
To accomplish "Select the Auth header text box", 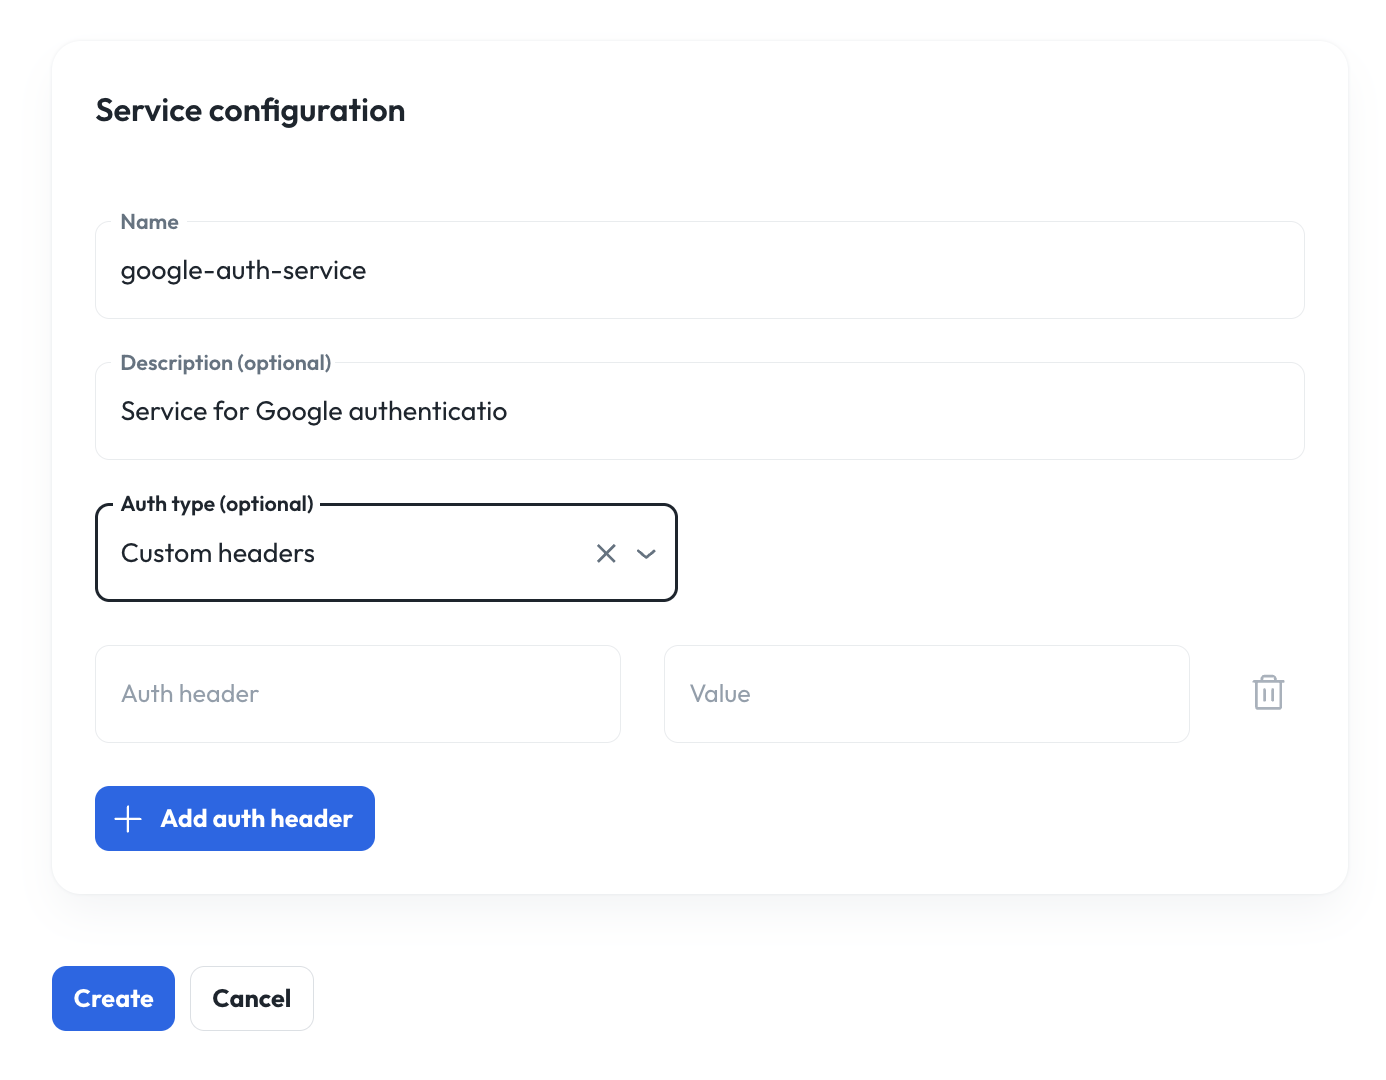I will pyautogui.click(x=358, y=694).
